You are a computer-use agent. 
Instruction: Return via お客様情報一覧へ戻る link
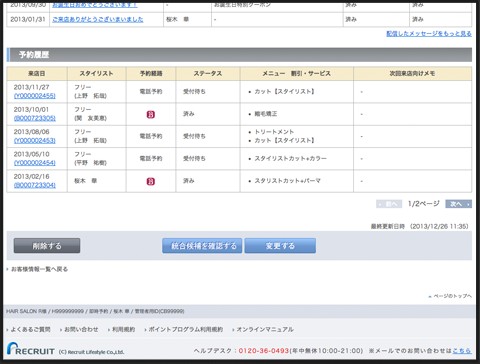[x=39, y=269]
